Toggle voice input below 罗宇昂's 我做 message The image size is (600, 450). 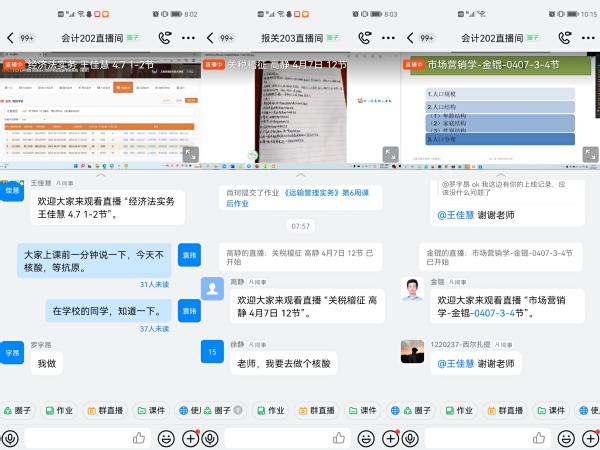coord(10,437)
